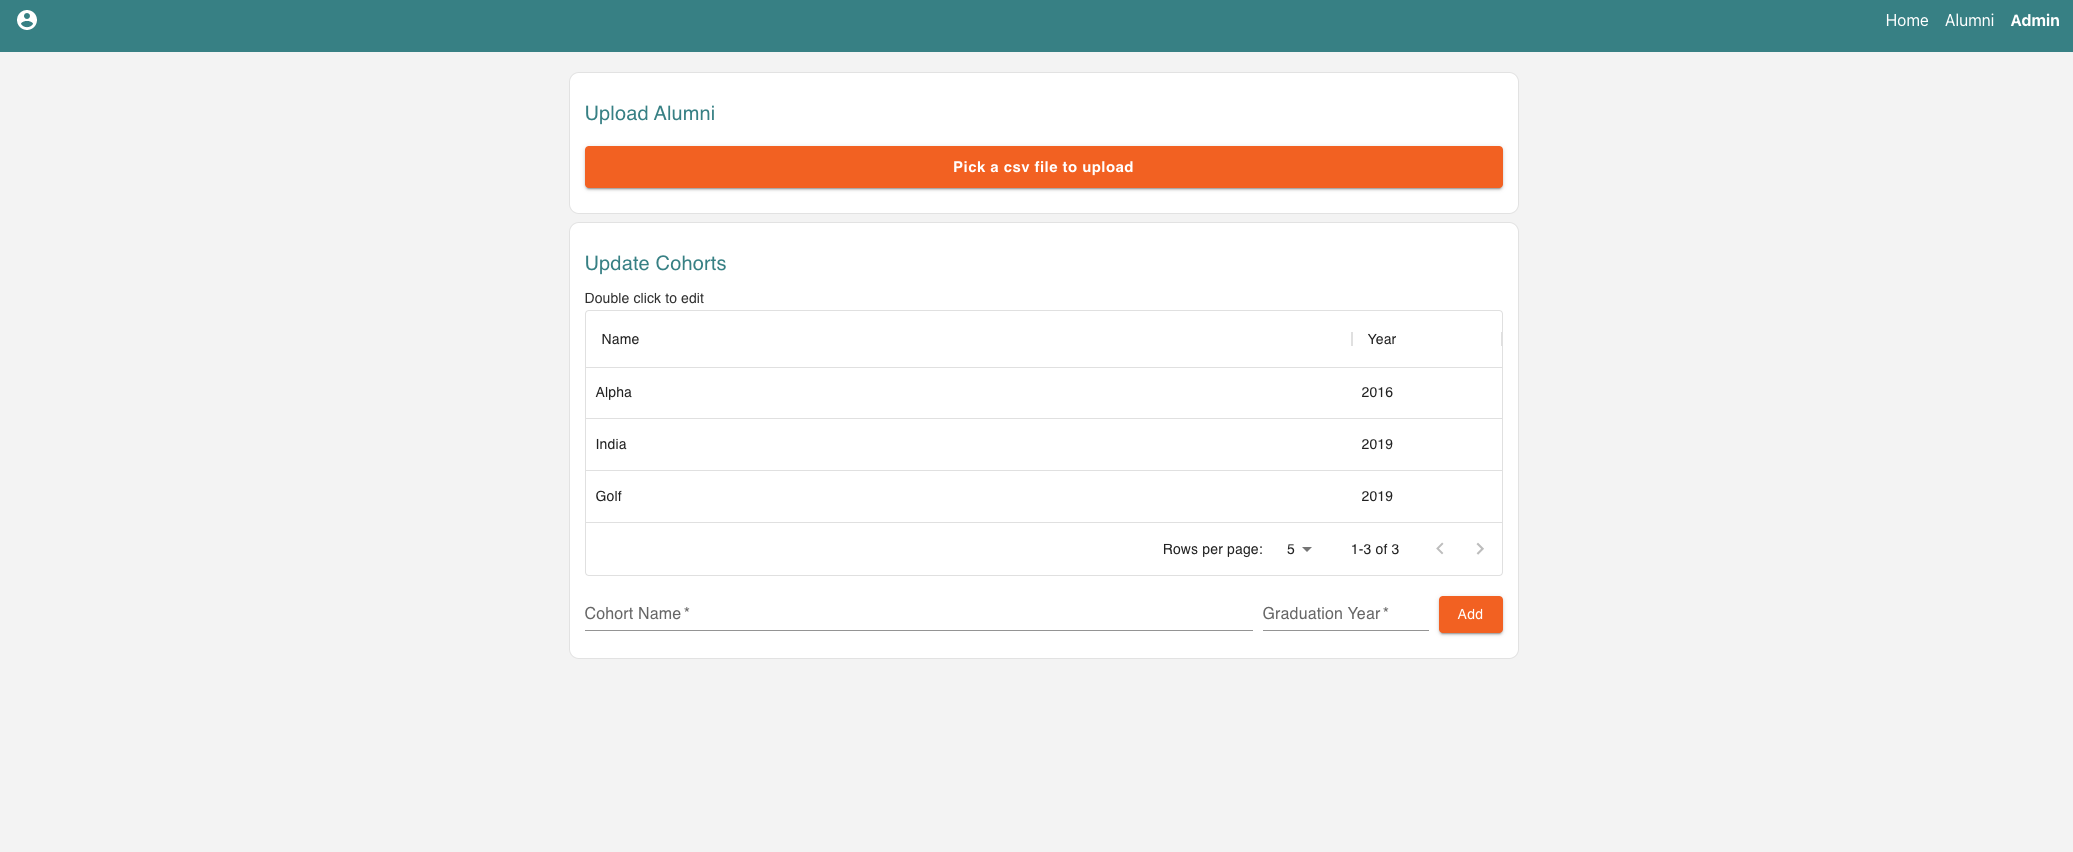Screen dimensions: 2073x852
Task: Navigate to Home in the top bar
Action: tap(1906, 20)
